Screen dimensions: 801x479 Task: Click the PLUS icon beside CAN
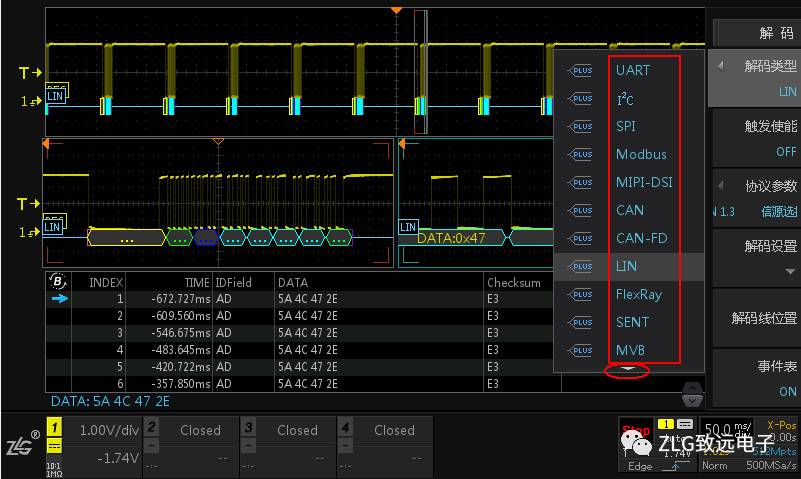[x=580, y=210]
